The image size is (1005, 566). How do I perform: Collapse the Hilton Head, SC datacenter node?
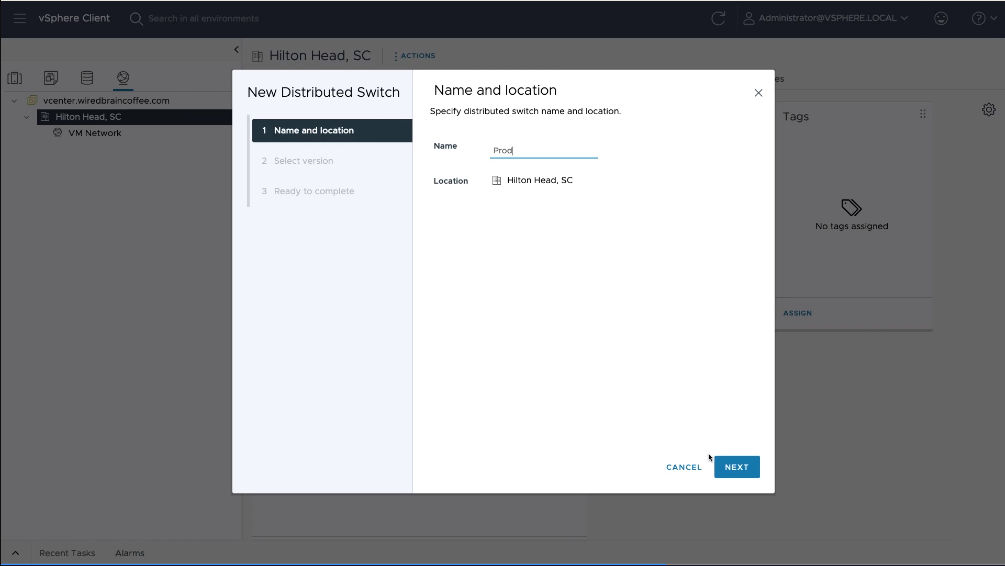pos(28,117)
